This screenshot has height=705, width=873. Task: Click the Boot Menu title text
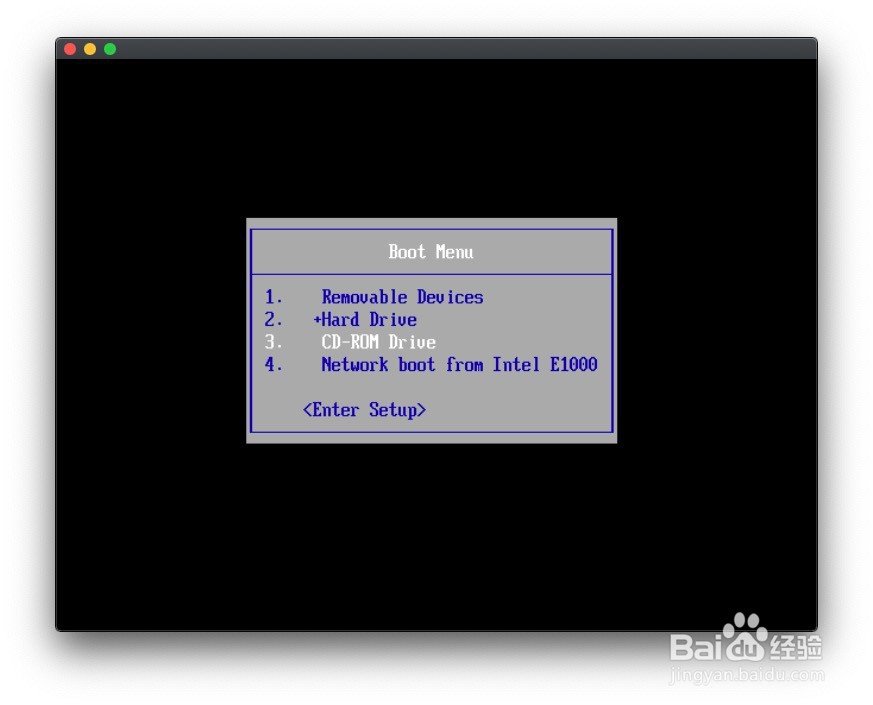[x=431, y=252]
